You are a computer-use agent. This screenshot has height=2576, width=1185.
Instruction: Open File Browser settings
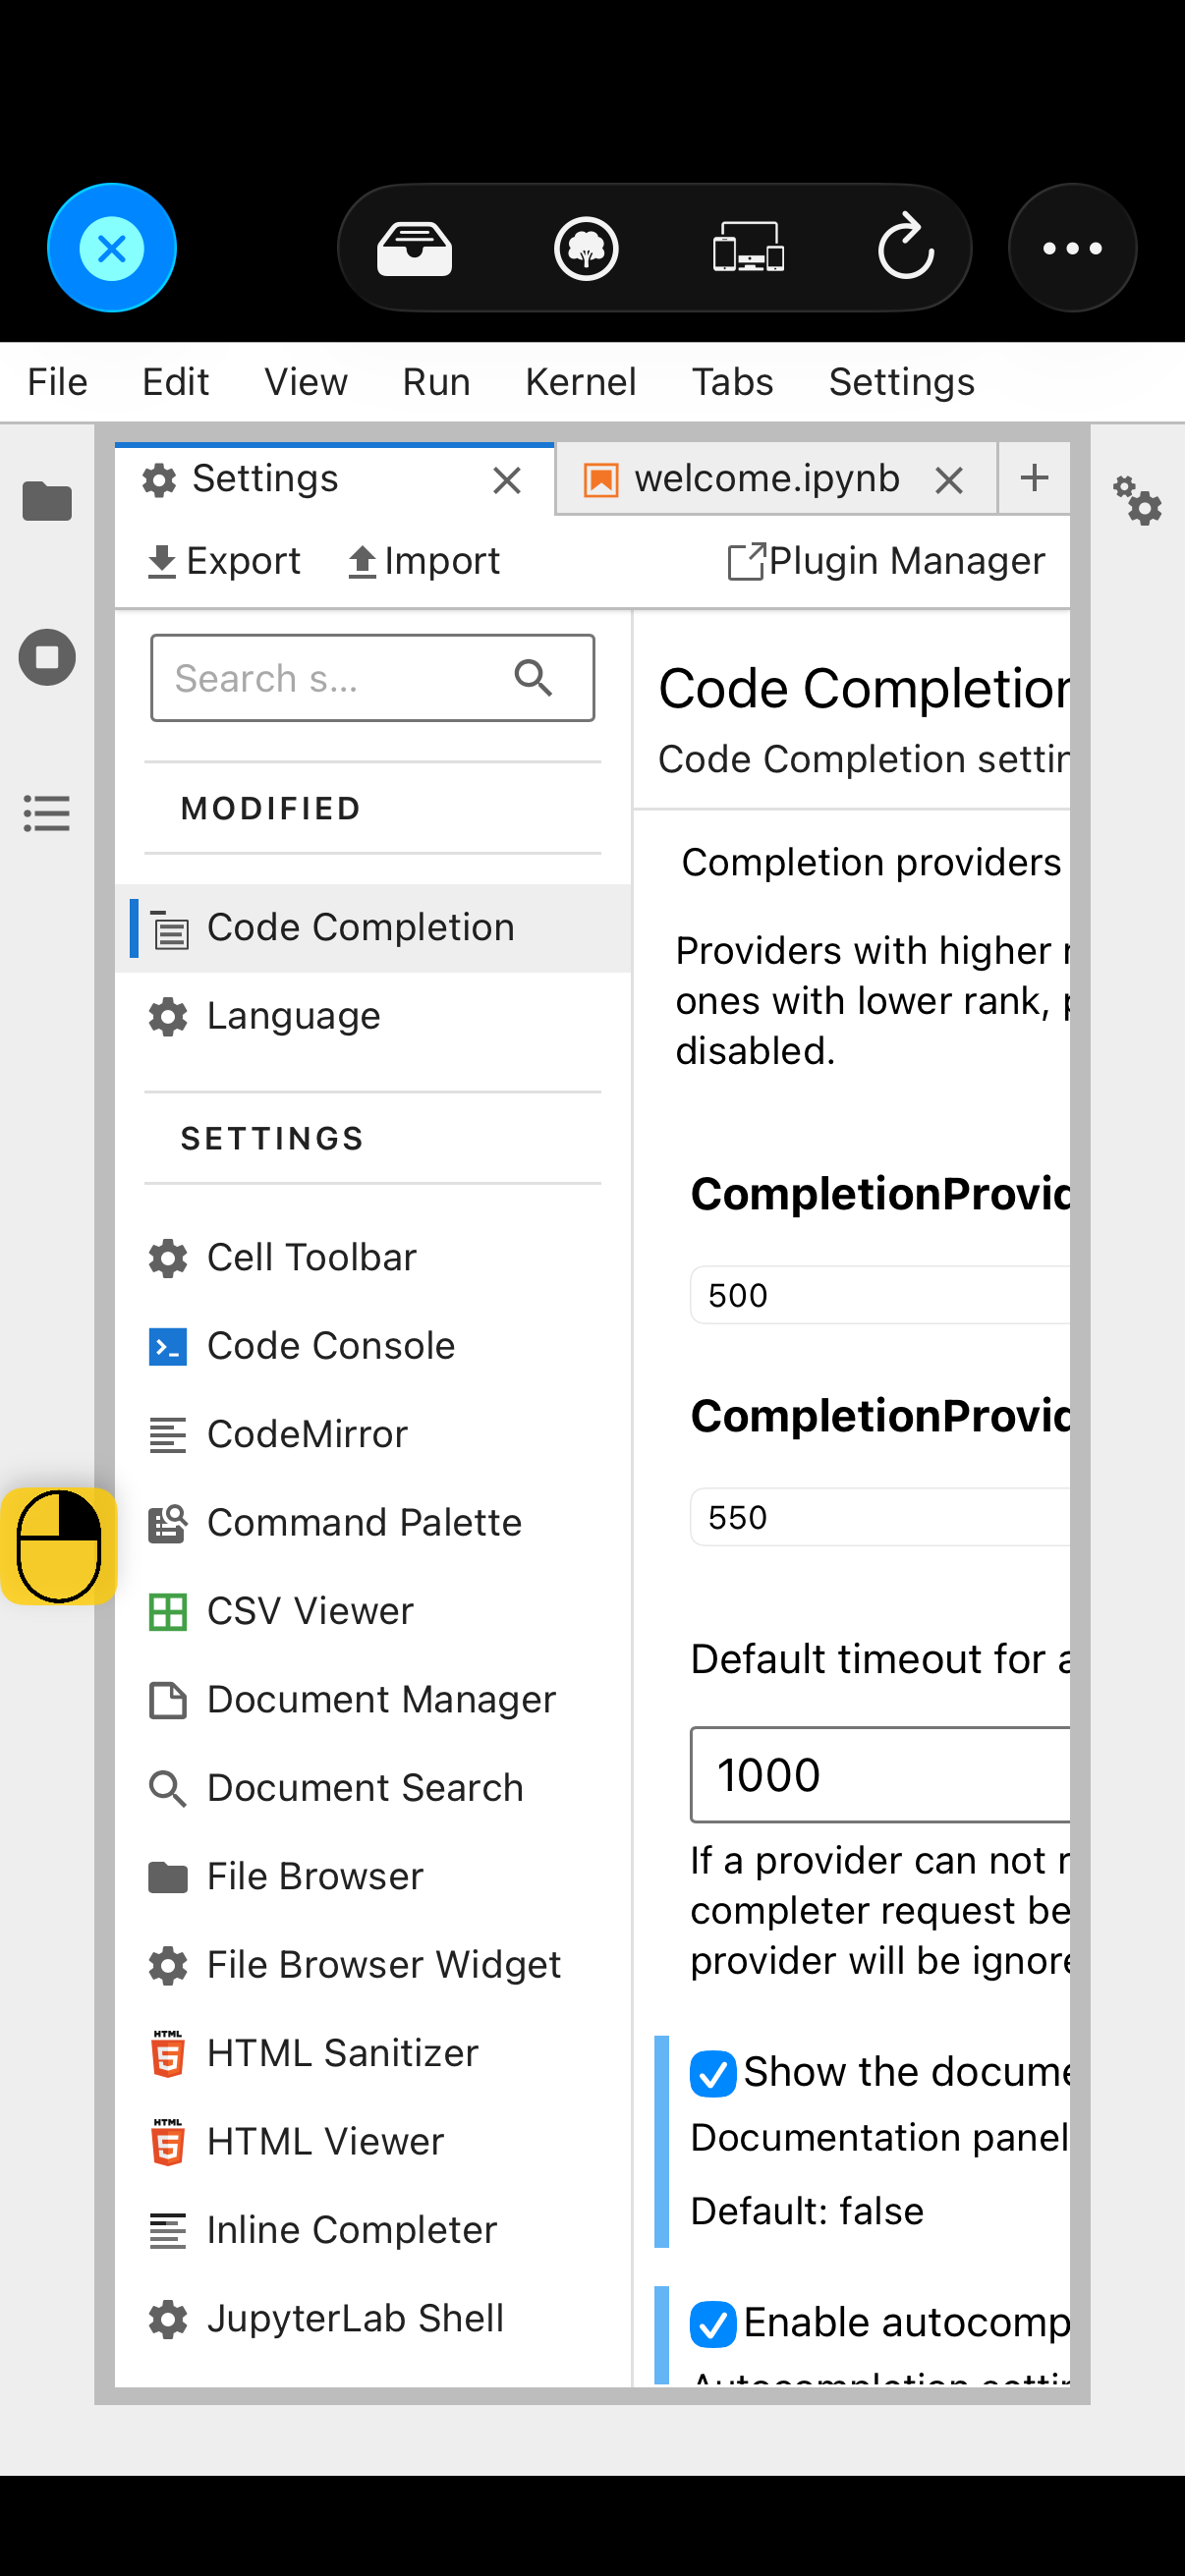(x=374, y=1877)
